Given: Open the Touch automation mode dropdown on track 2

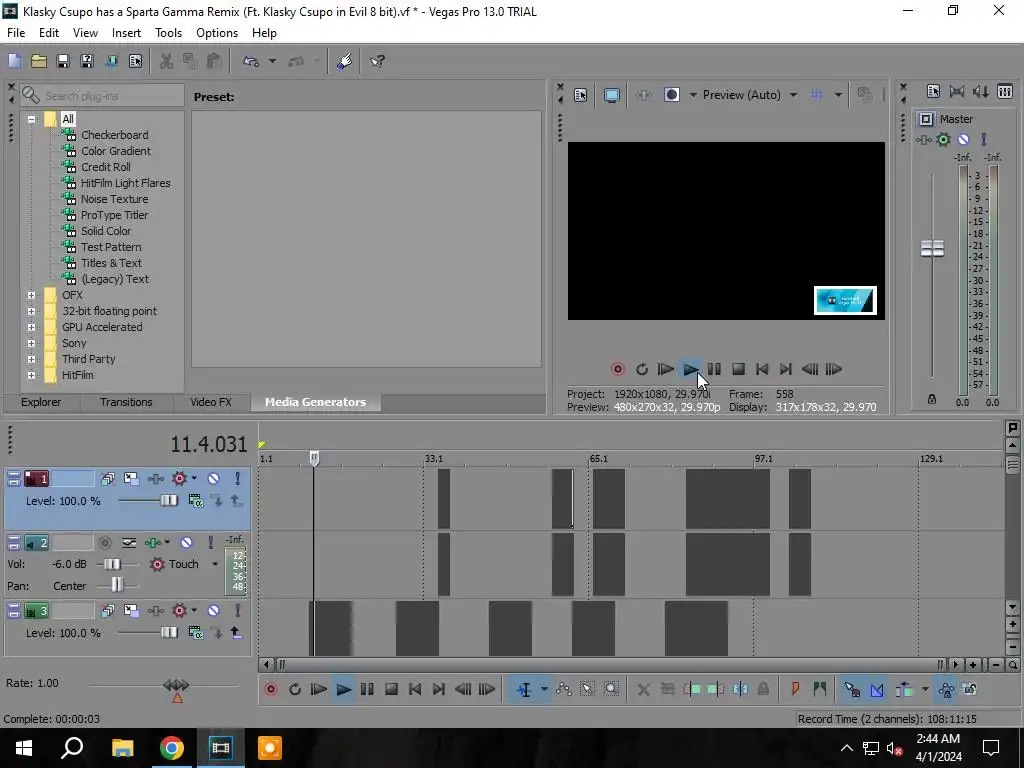Looking at the screenshot, I should tap(215, 564).
